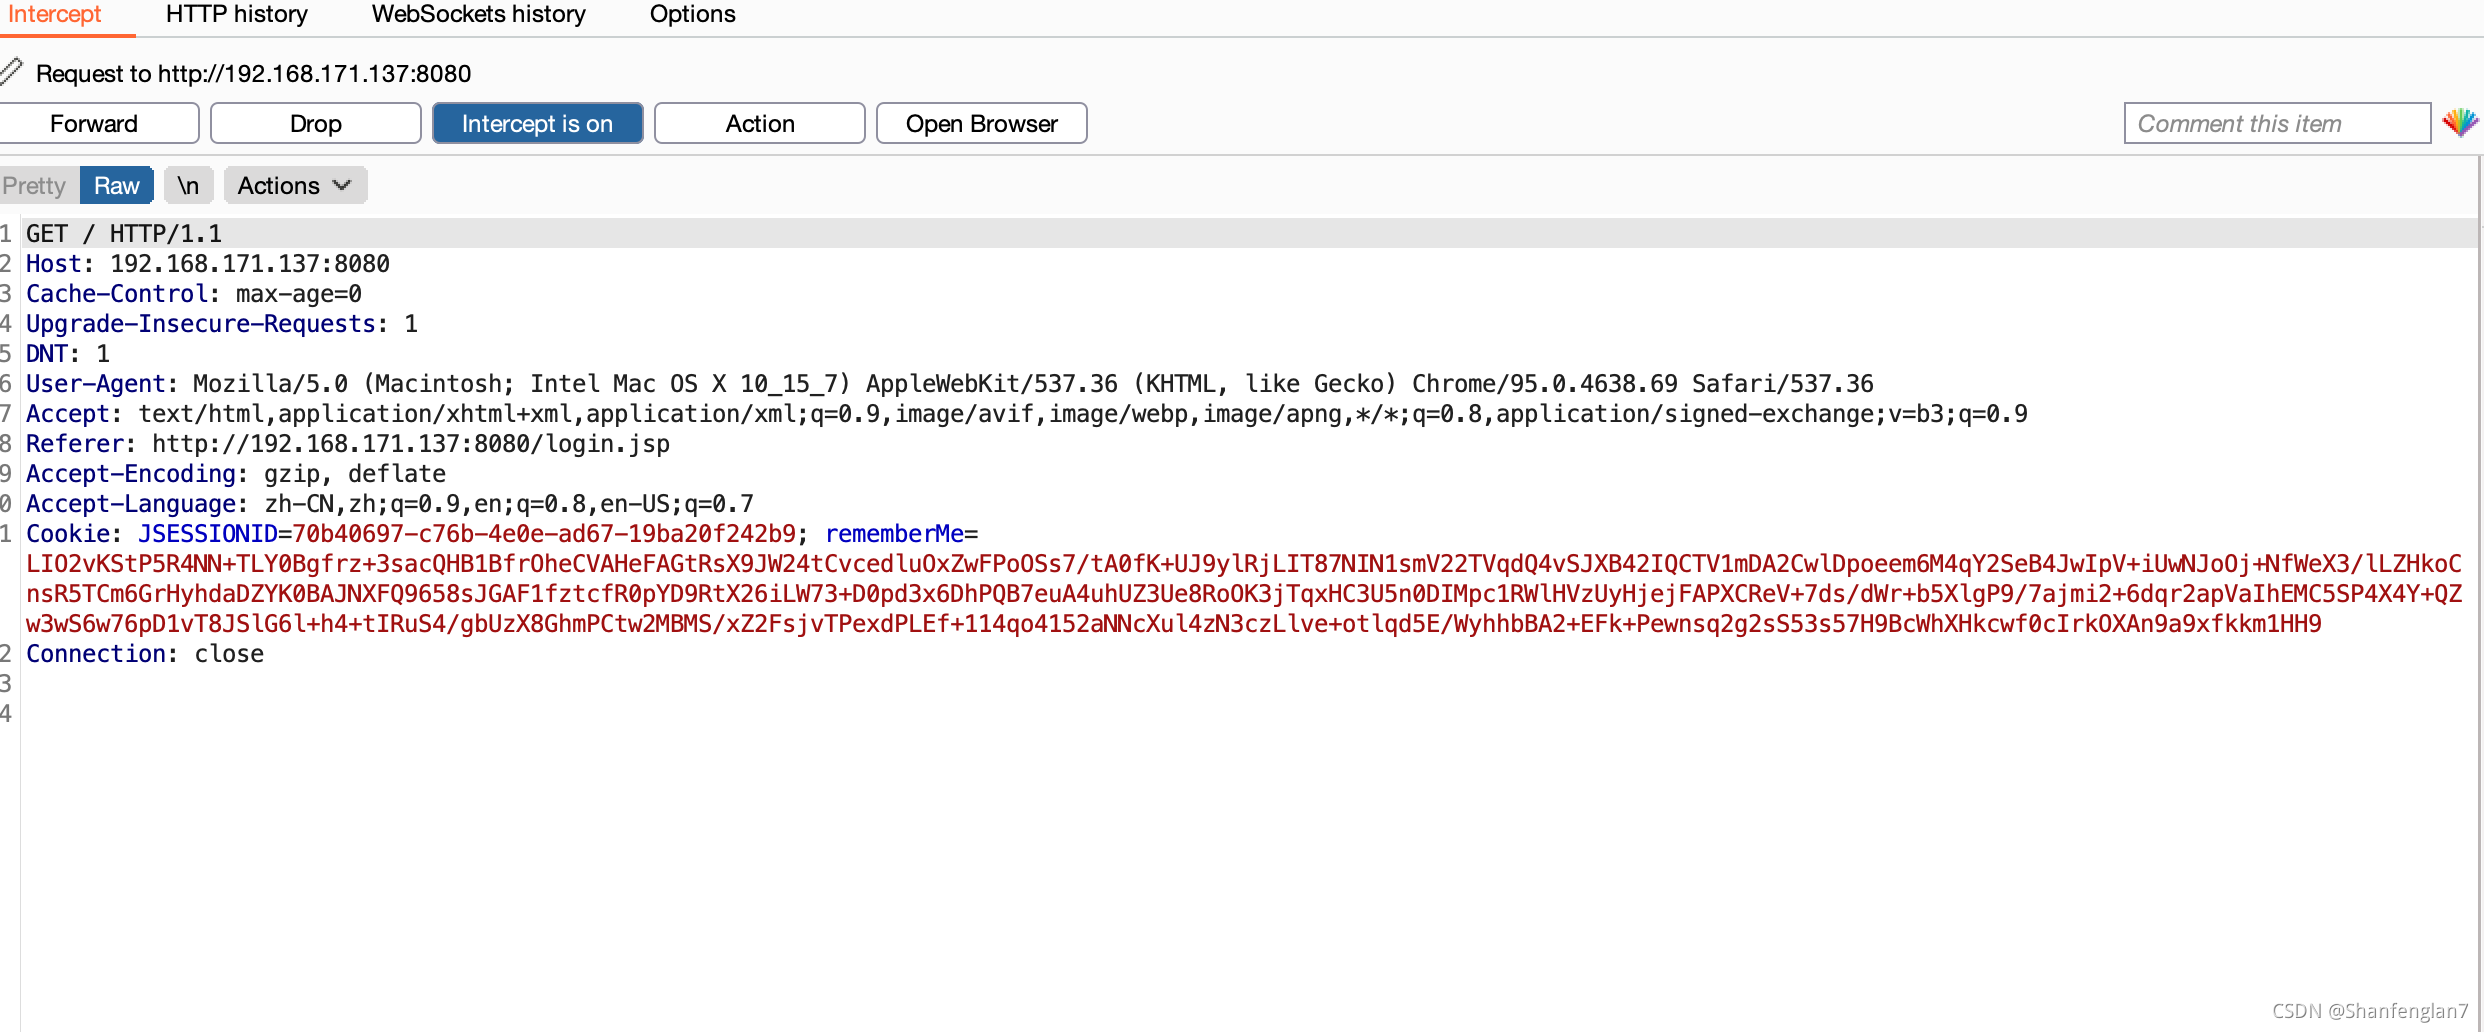Click the DNT header line
The height and width of the screenshot is (1032, 2484).
pyautogui.click(x=68, y=353)
